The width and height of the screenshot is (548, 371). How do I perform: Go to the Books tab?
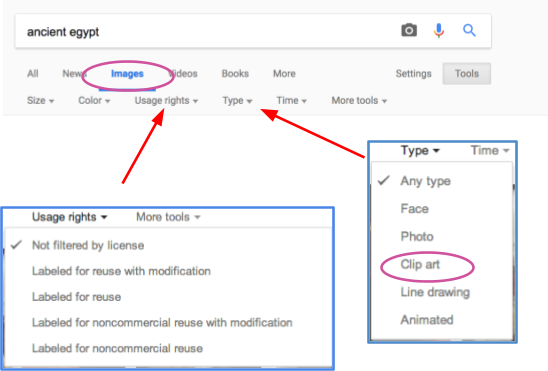coord(235,74)
